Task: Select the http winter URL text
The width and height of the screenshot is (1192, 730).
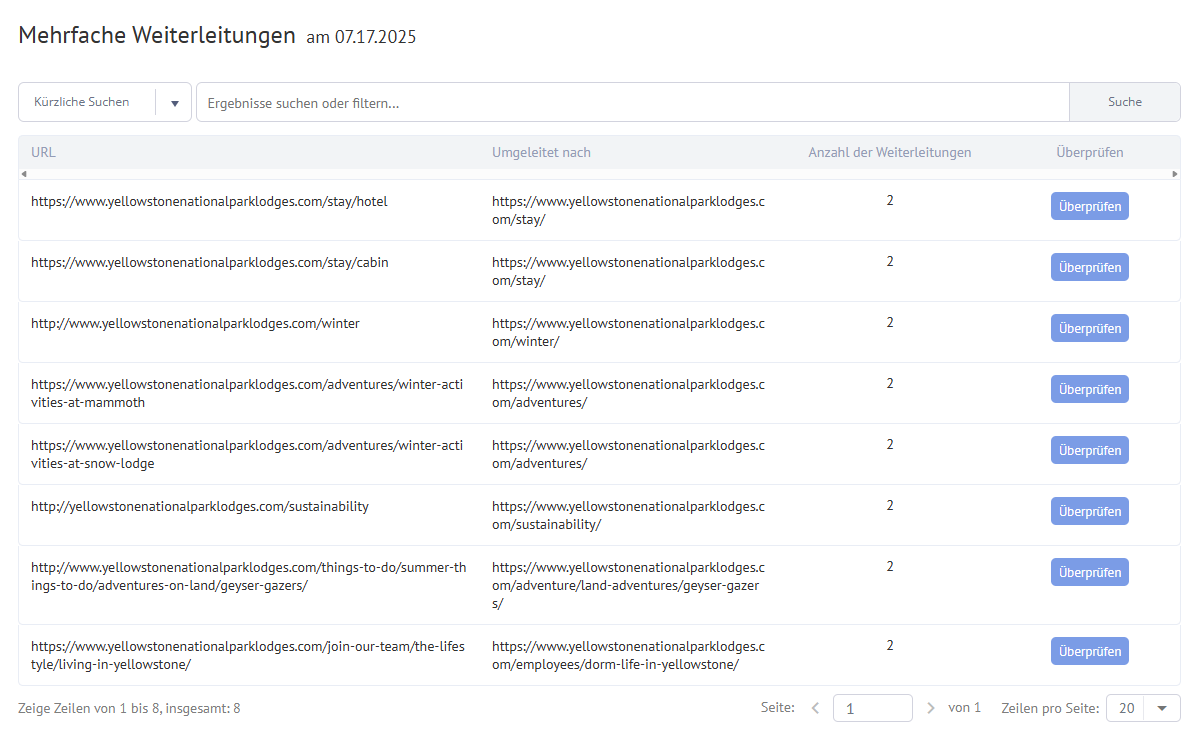Action: click(195, 323)
